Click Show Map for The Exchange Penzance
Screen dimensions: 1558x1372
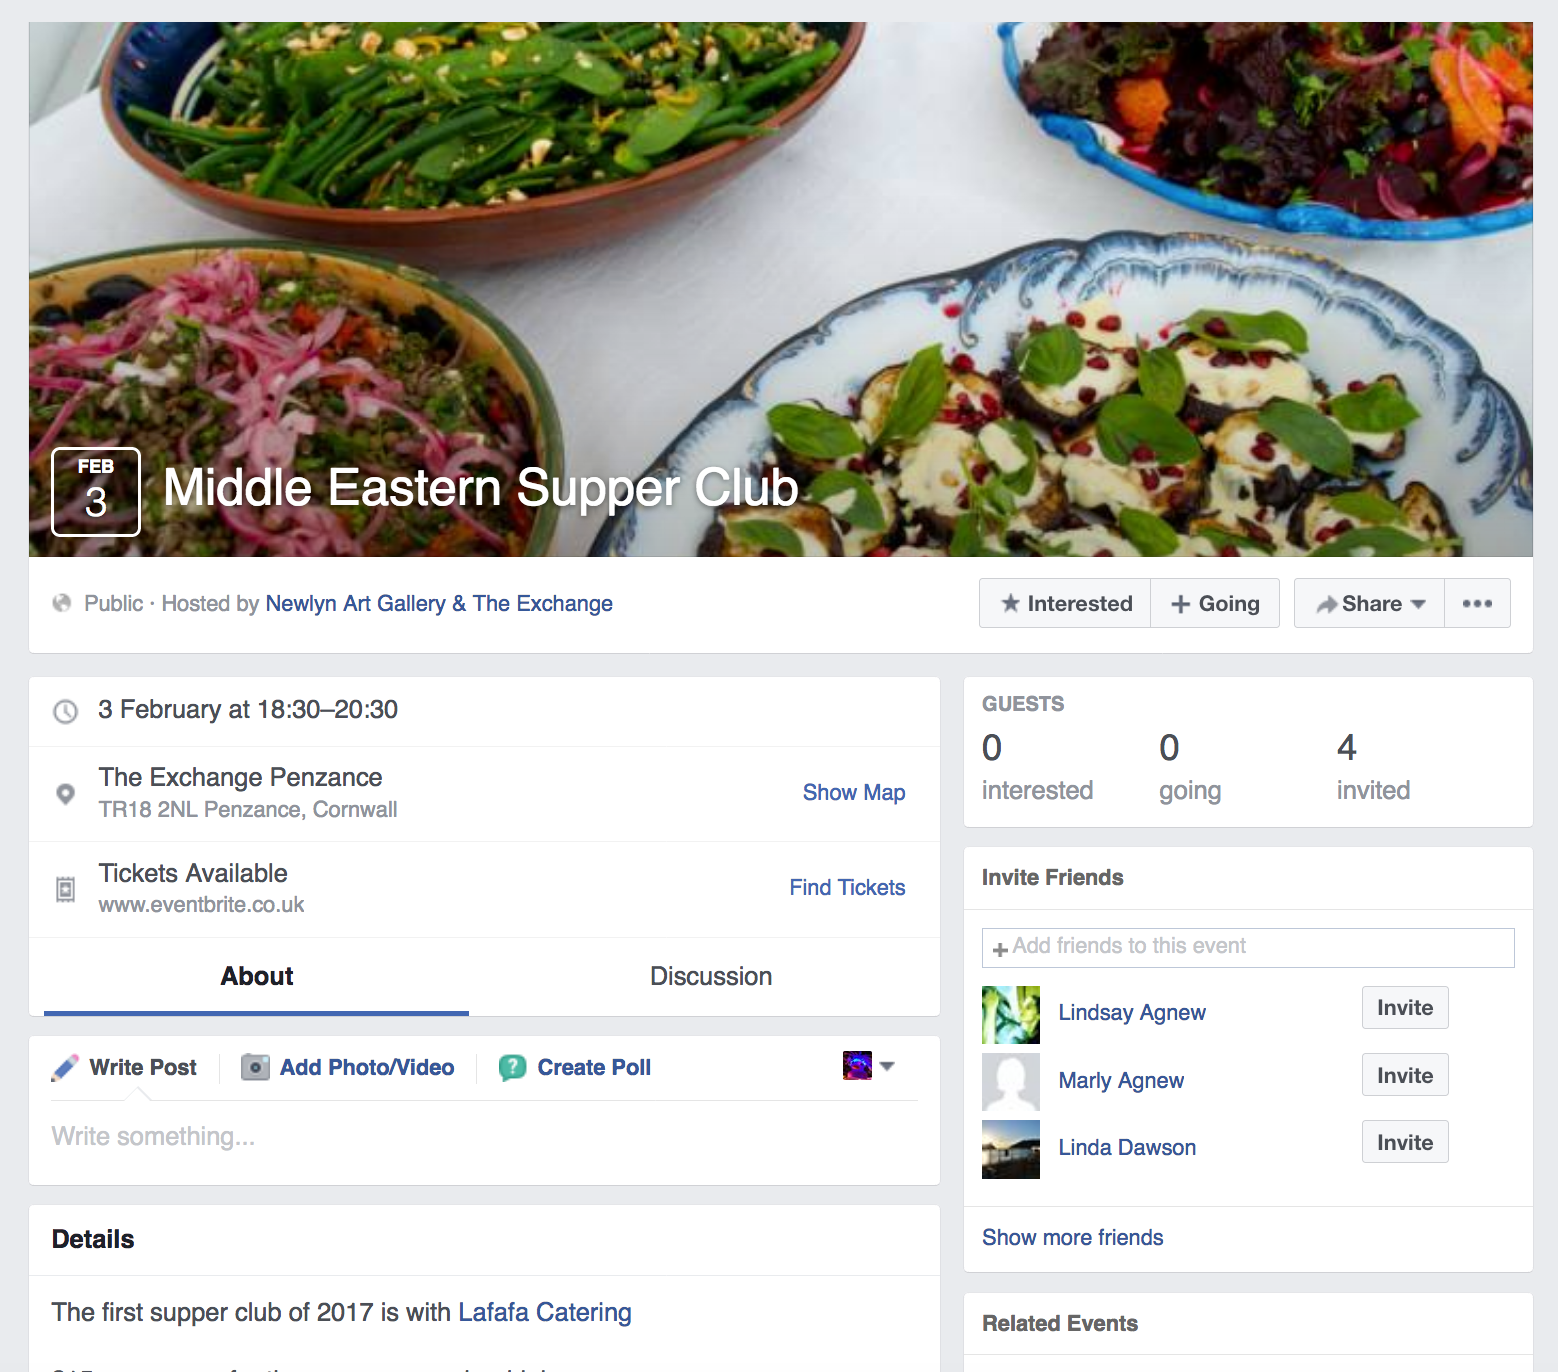pos(853,793)
